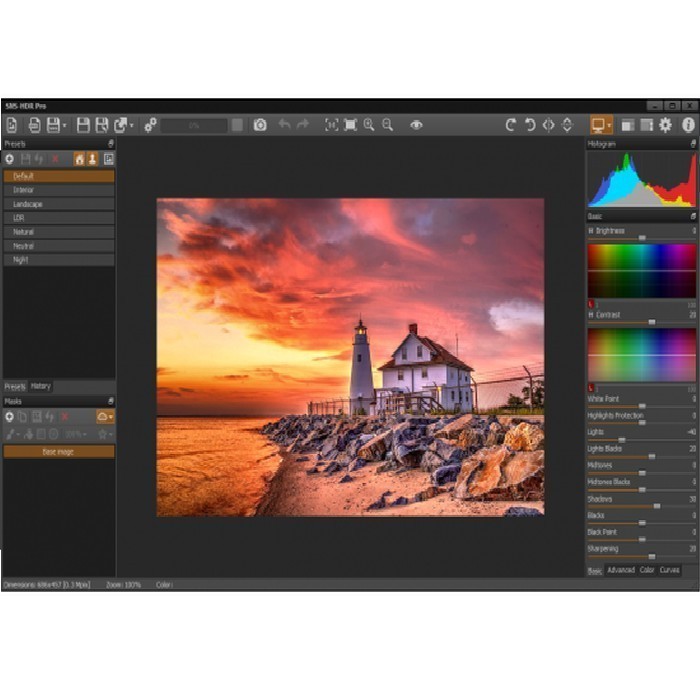Switch to the Curves tab
This screenshot has height=700, width=700.
669,571
